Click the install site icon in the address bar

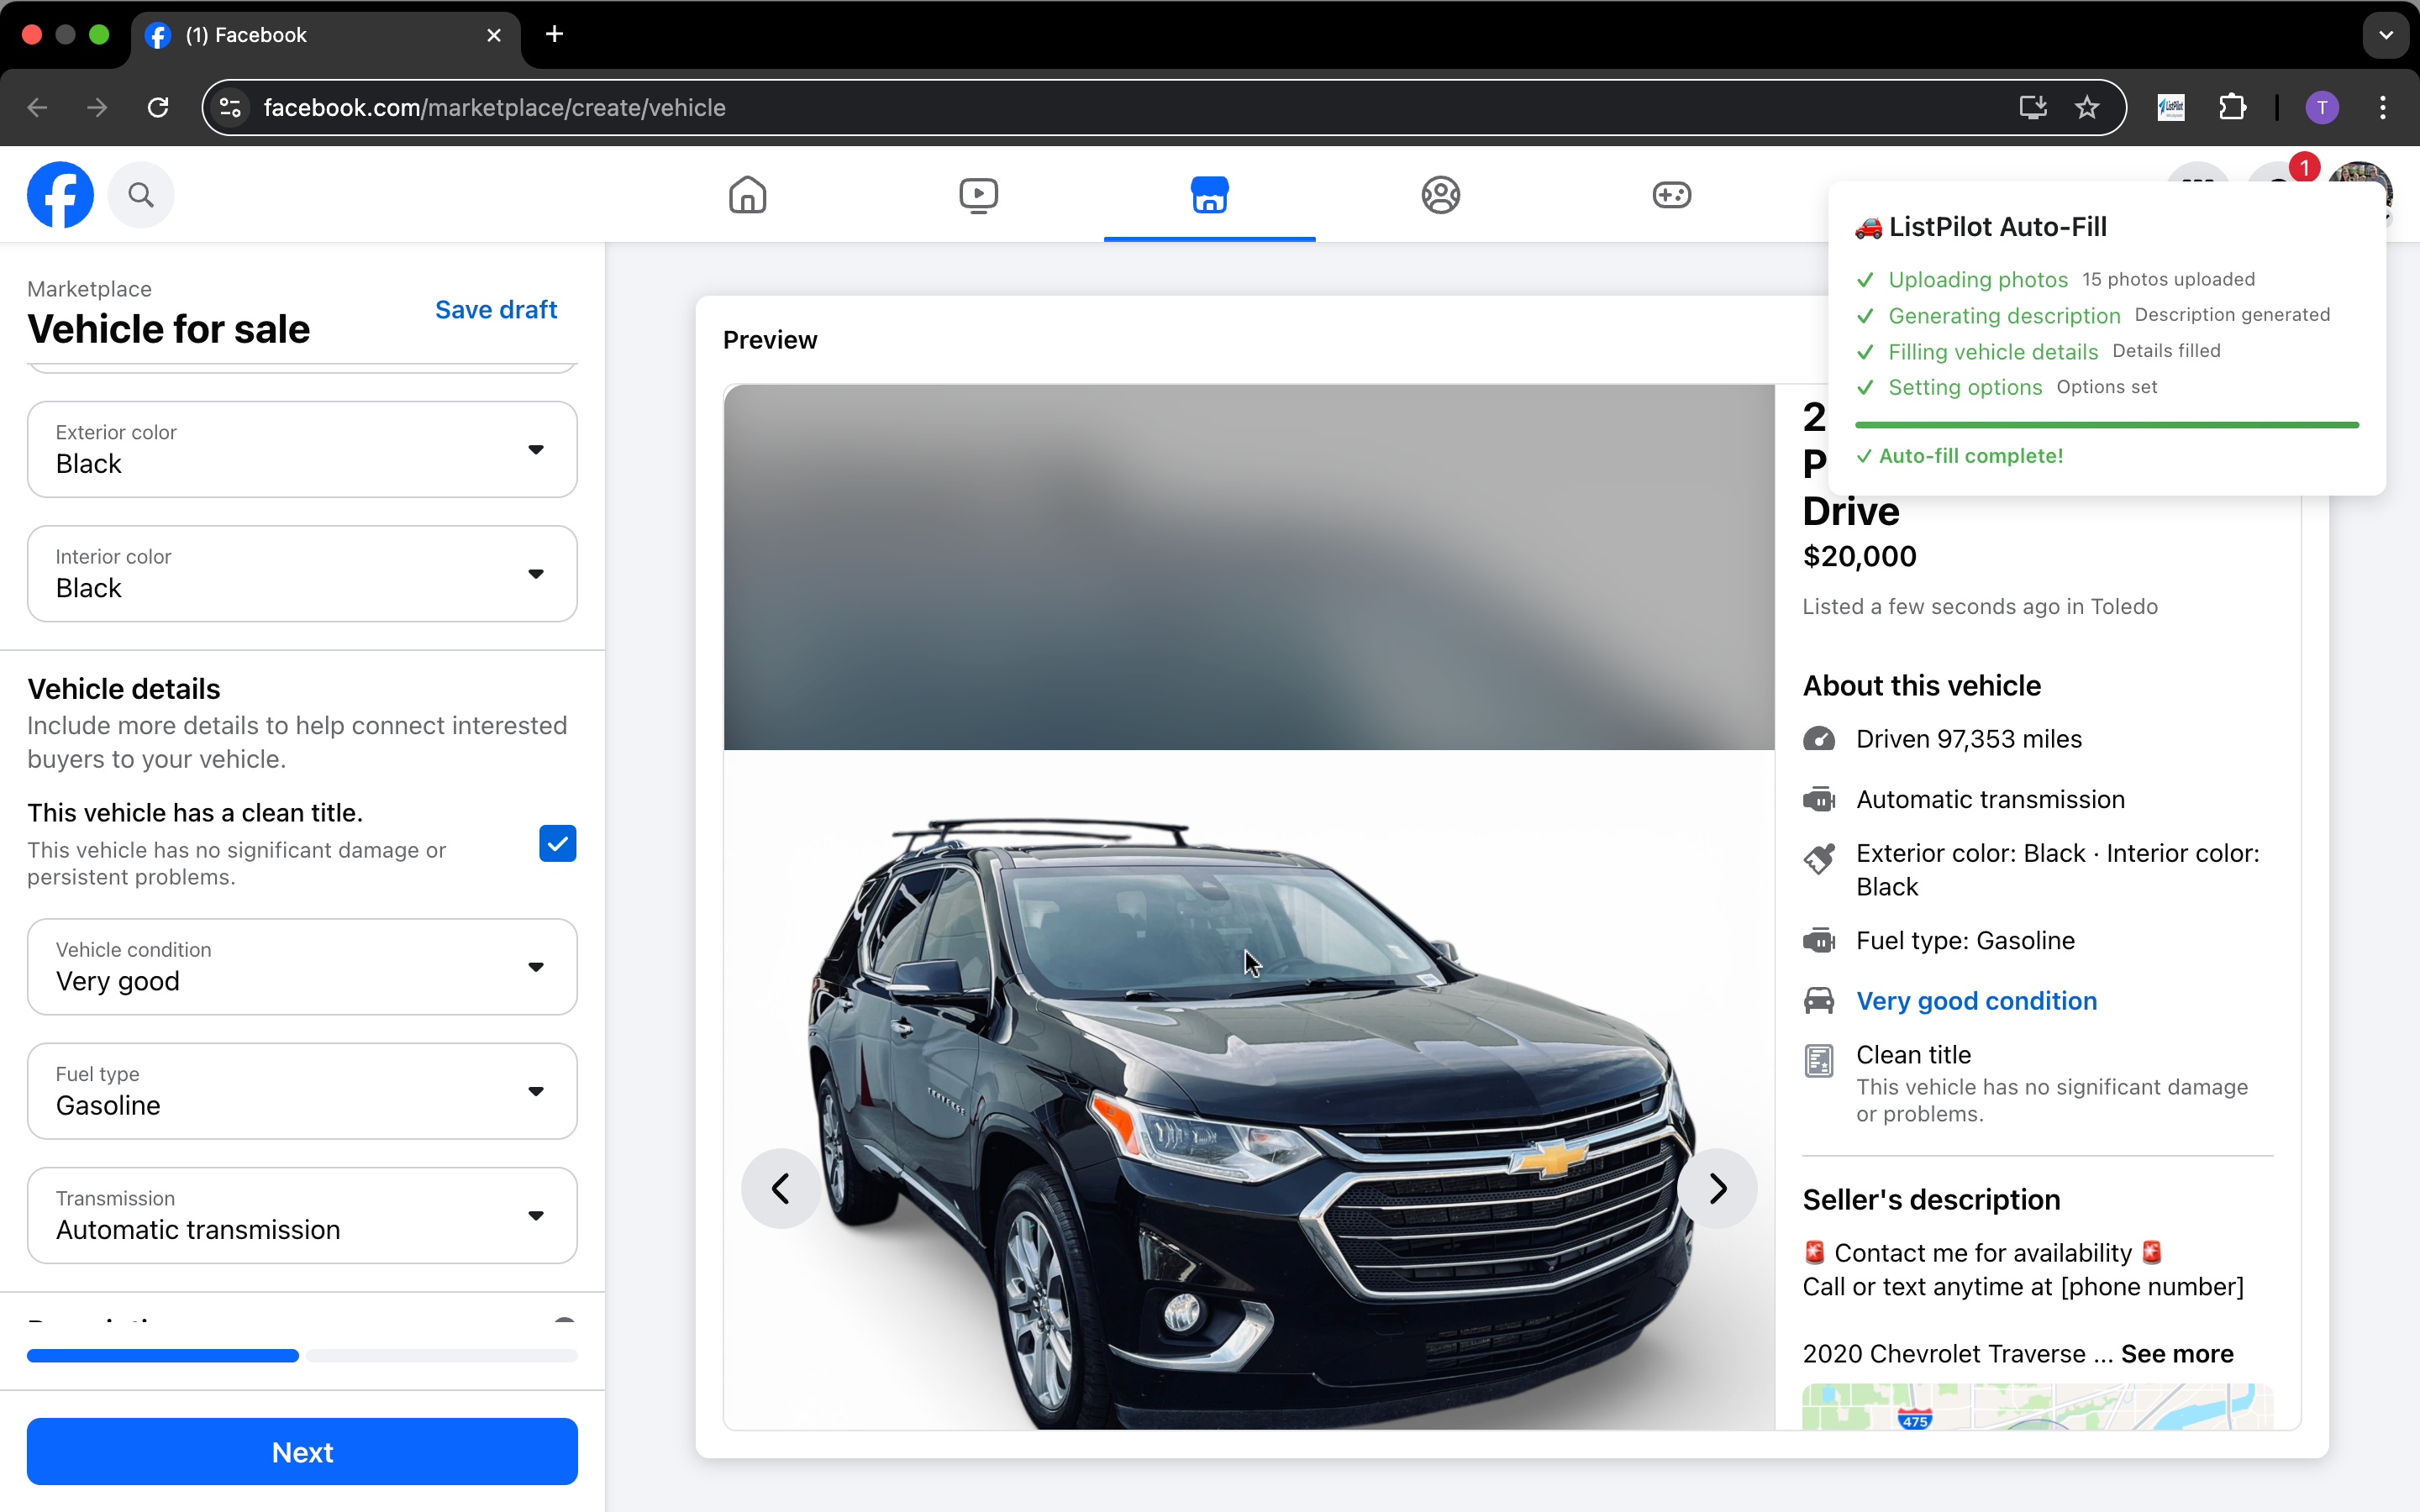(2031, 107)
